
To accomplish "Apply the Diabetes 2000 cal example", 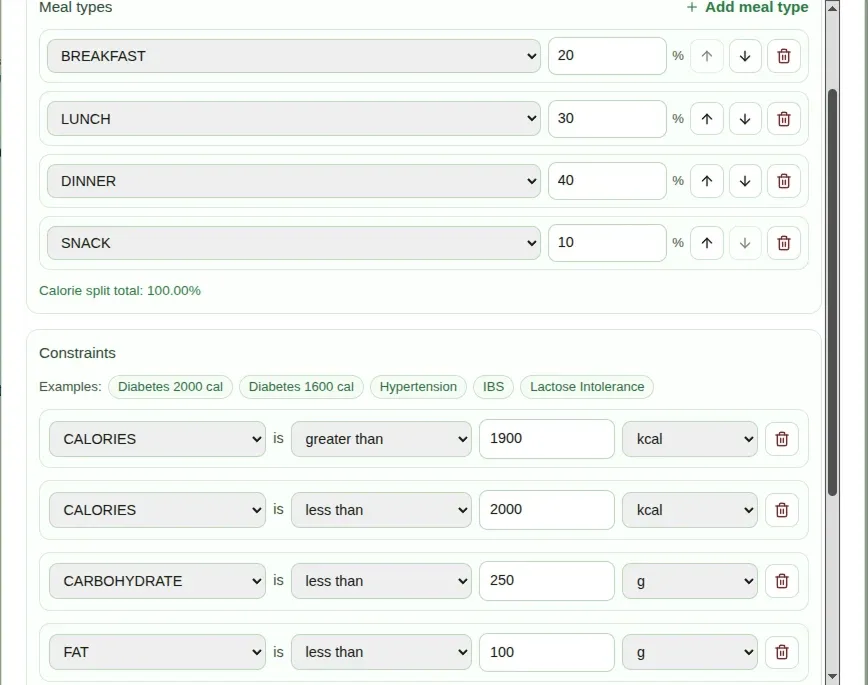I will [170, 387].
